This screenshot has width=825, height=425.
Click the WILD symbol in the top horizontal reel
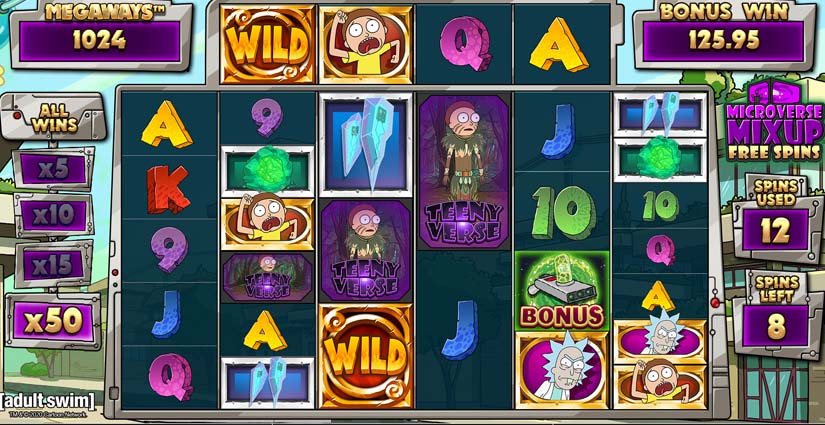(267, 44)
